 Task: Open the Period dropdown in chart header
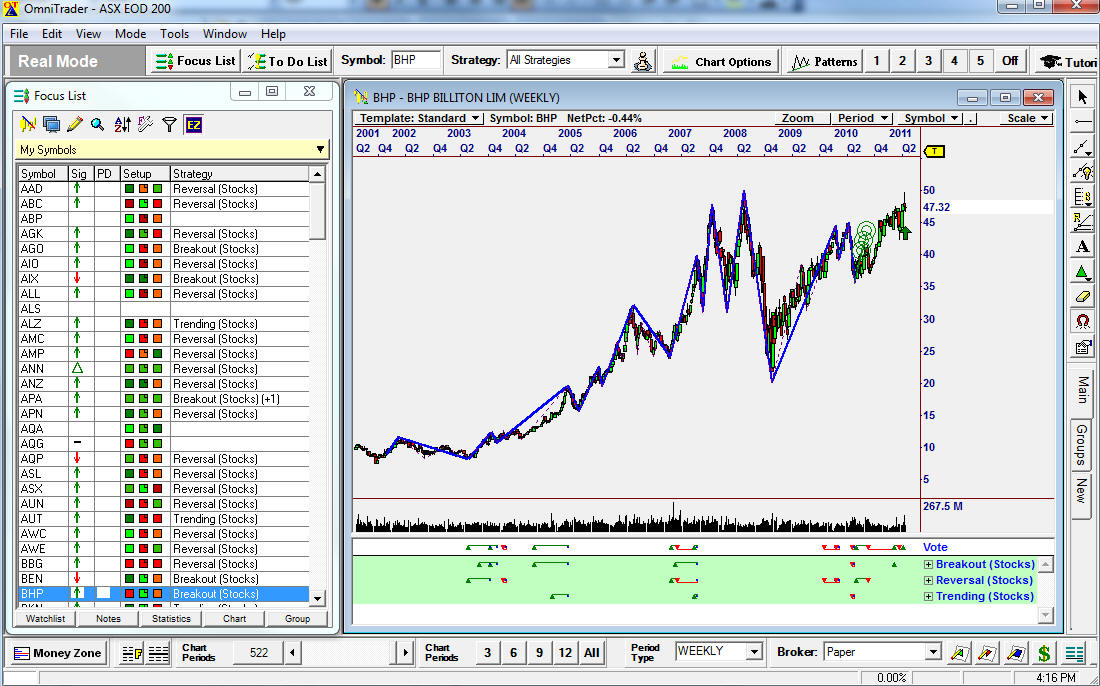[x=862, y=118]
